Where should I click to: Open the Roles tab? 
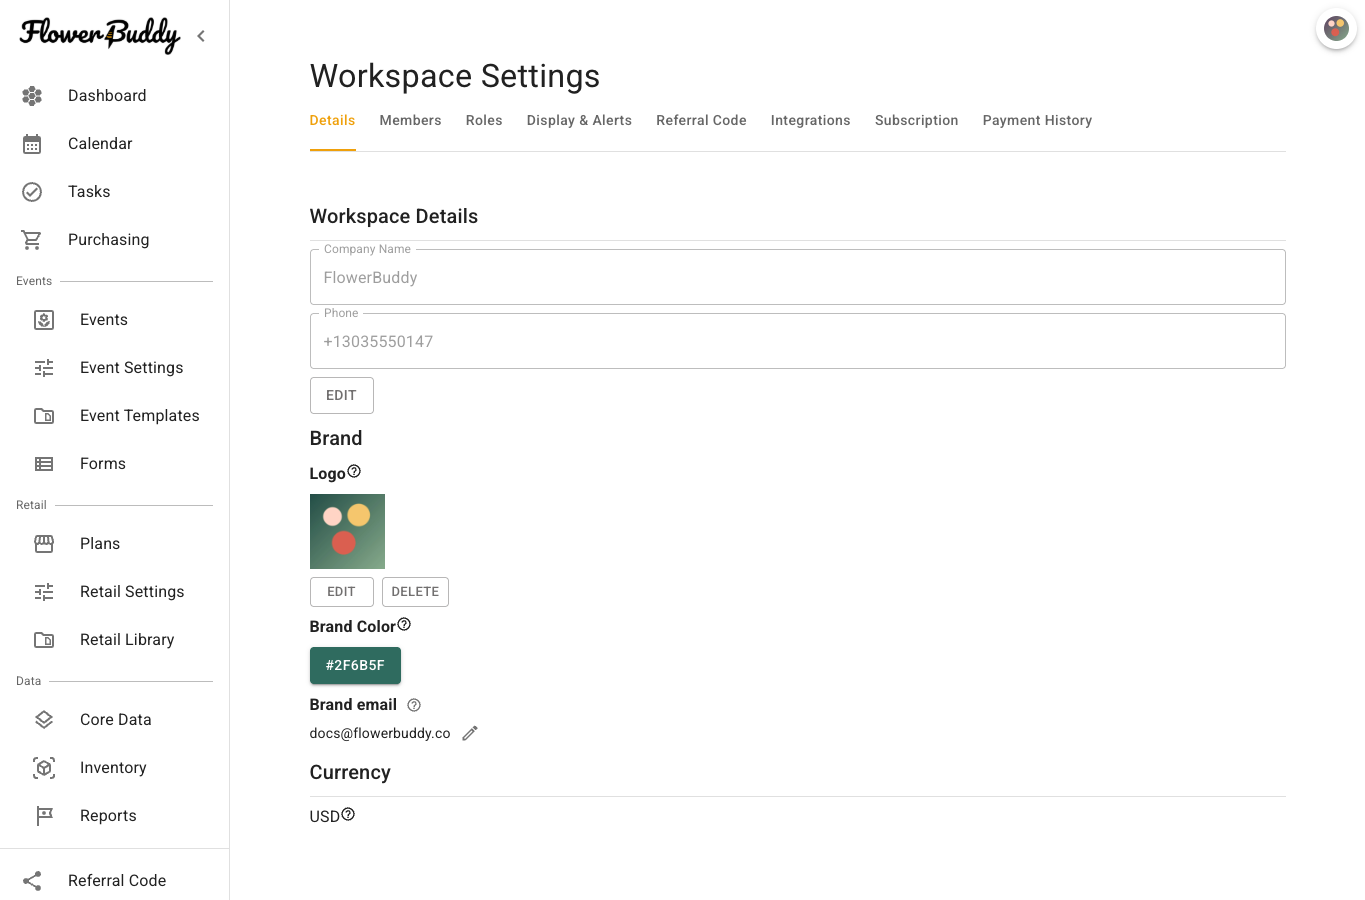tap(484, 120)
